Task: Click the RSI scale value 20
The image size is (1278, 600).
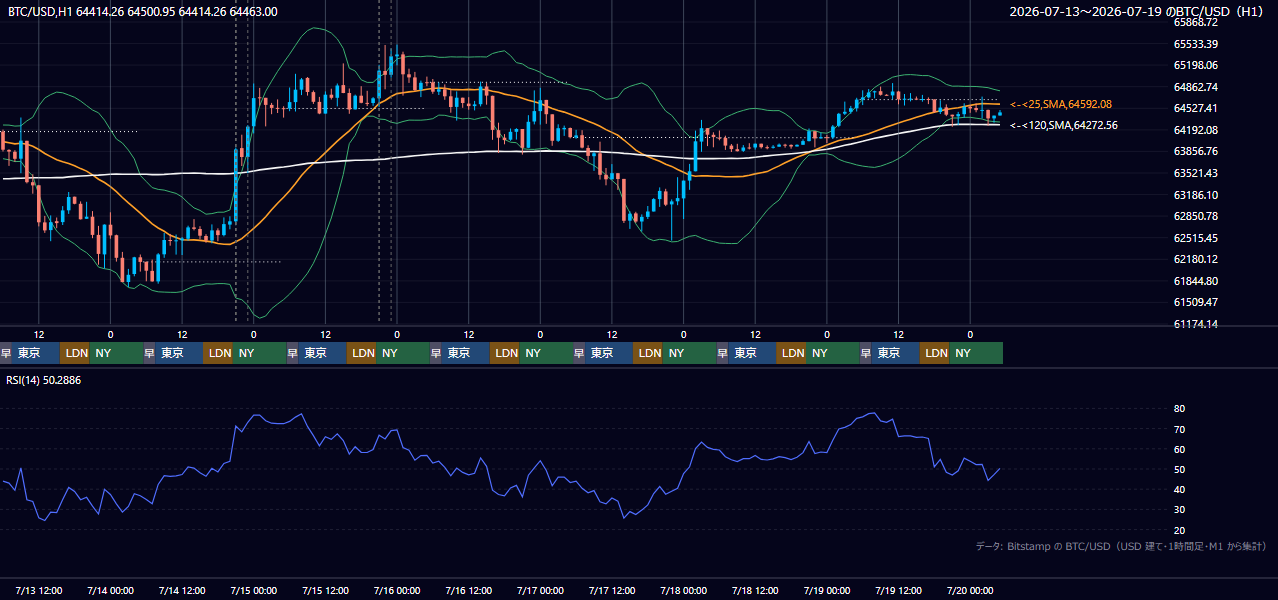Action: [1179, 530]
